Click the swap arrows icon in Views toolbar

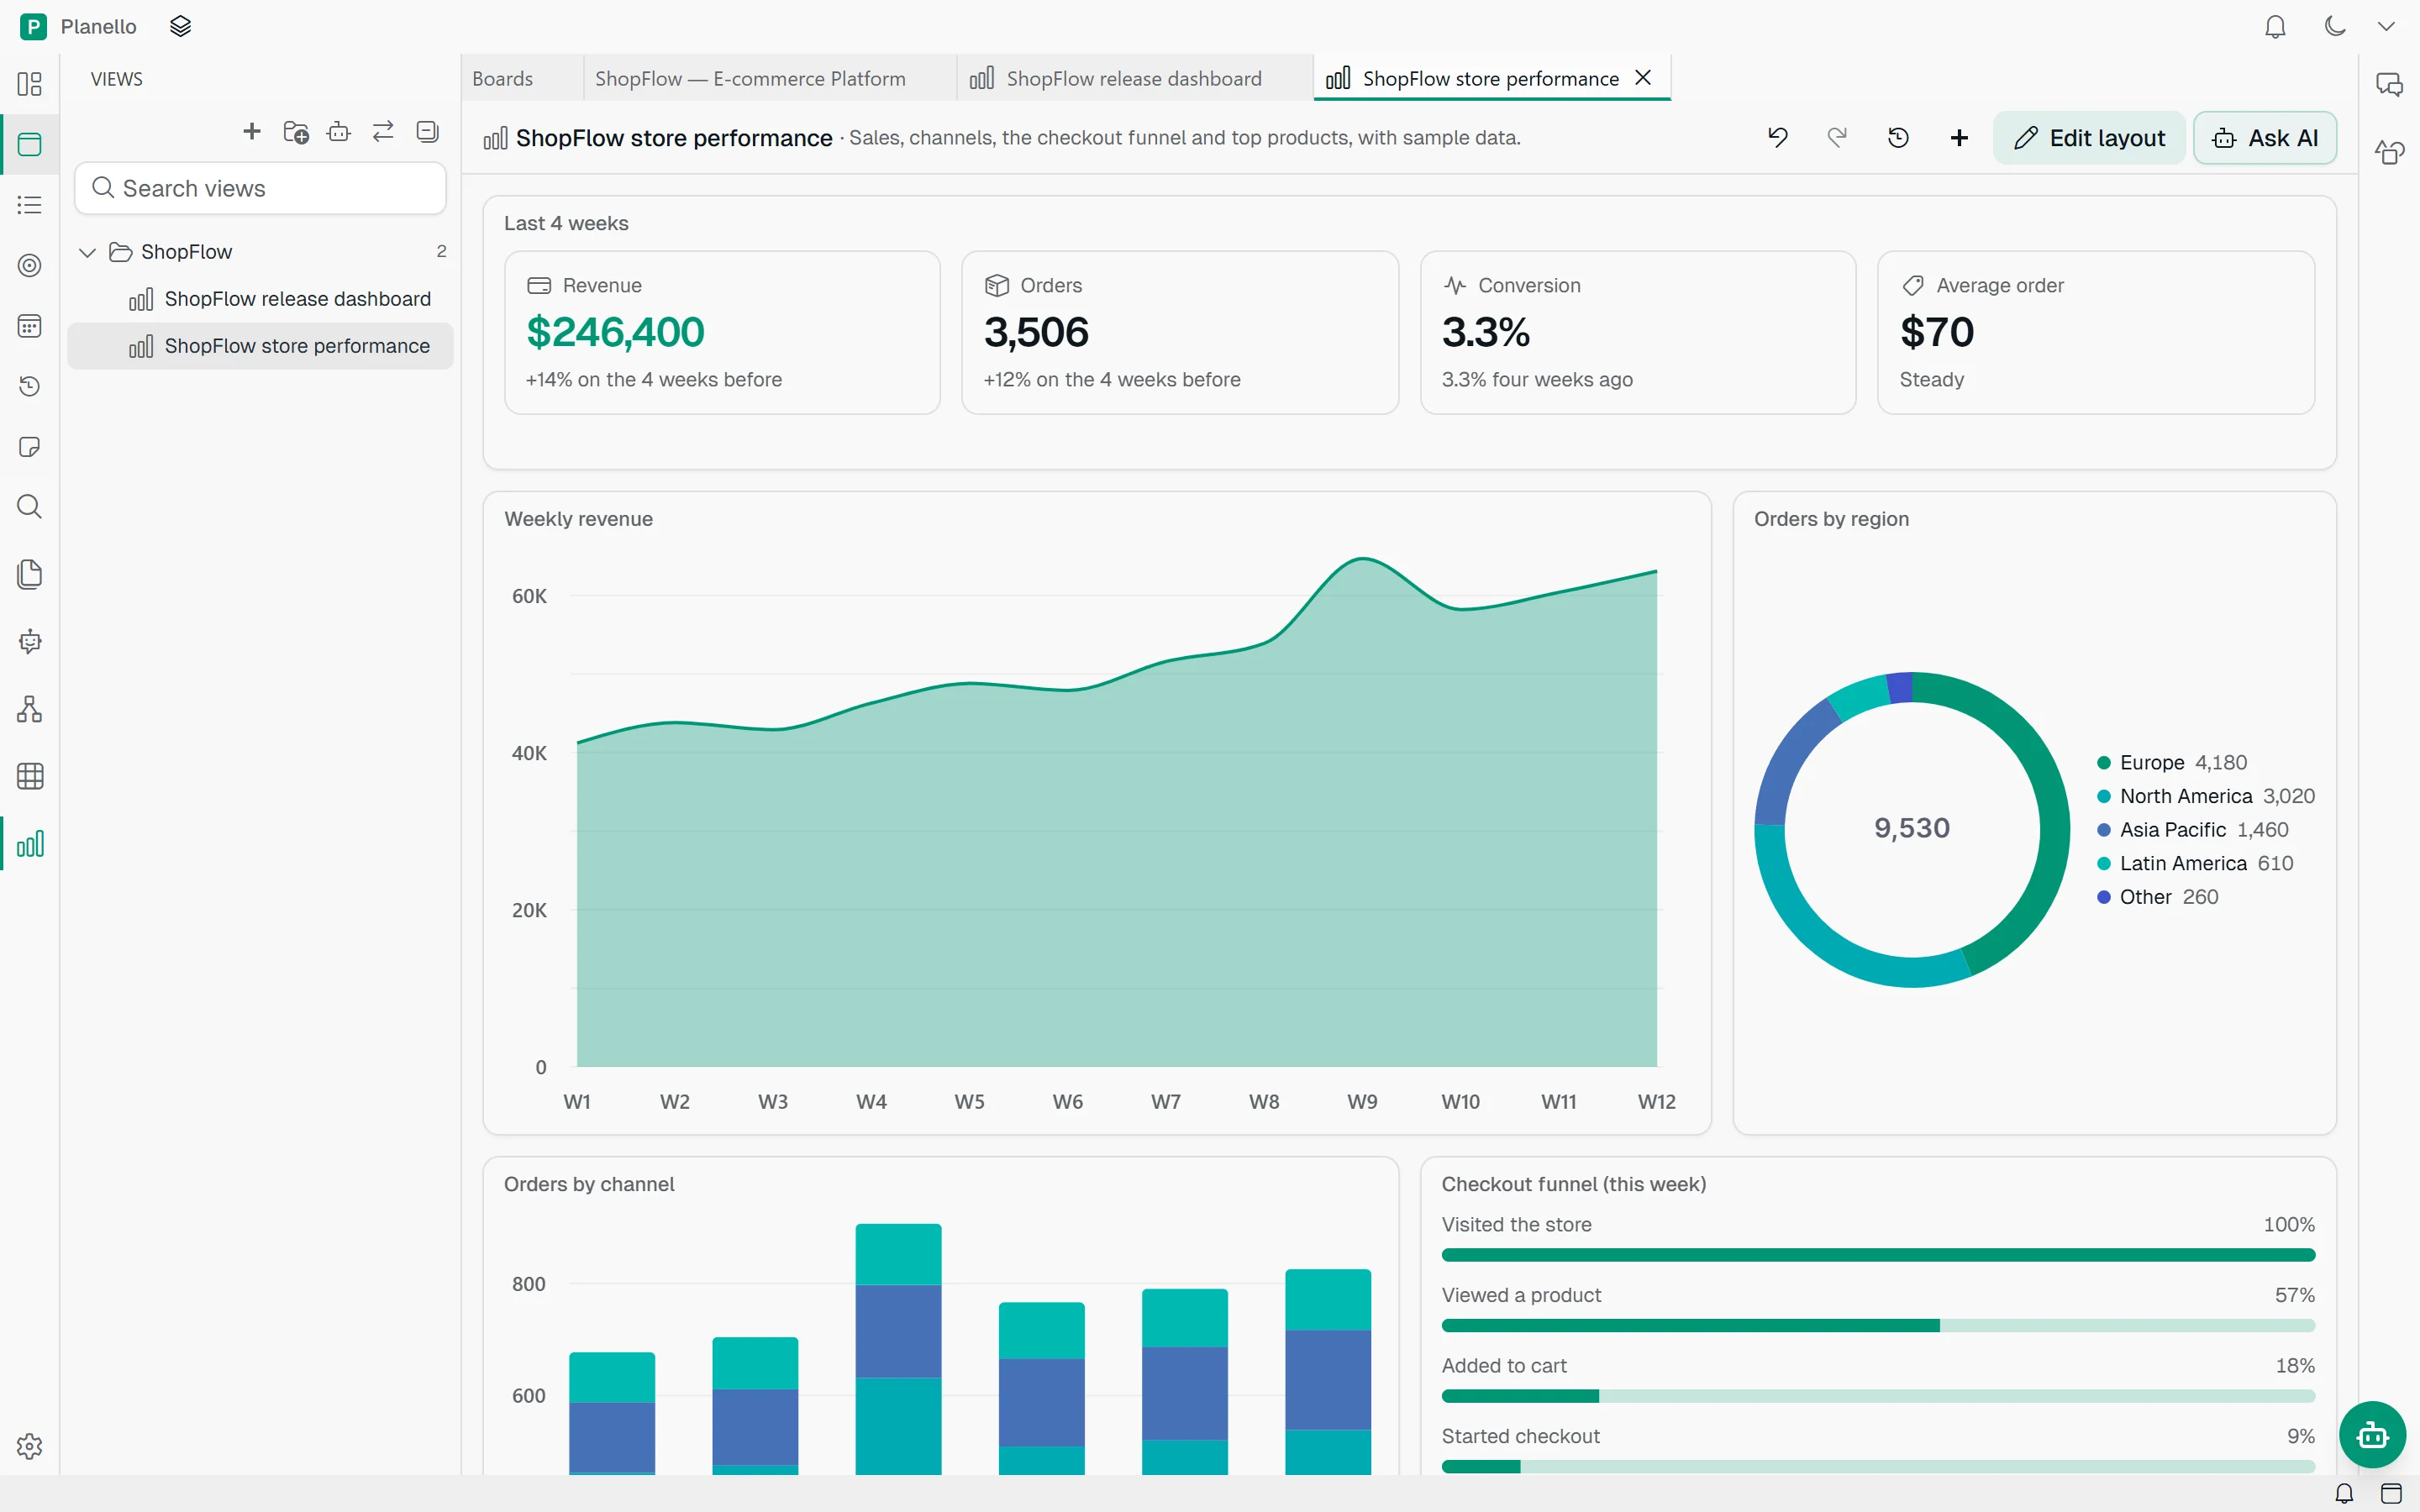pos(383,131)
